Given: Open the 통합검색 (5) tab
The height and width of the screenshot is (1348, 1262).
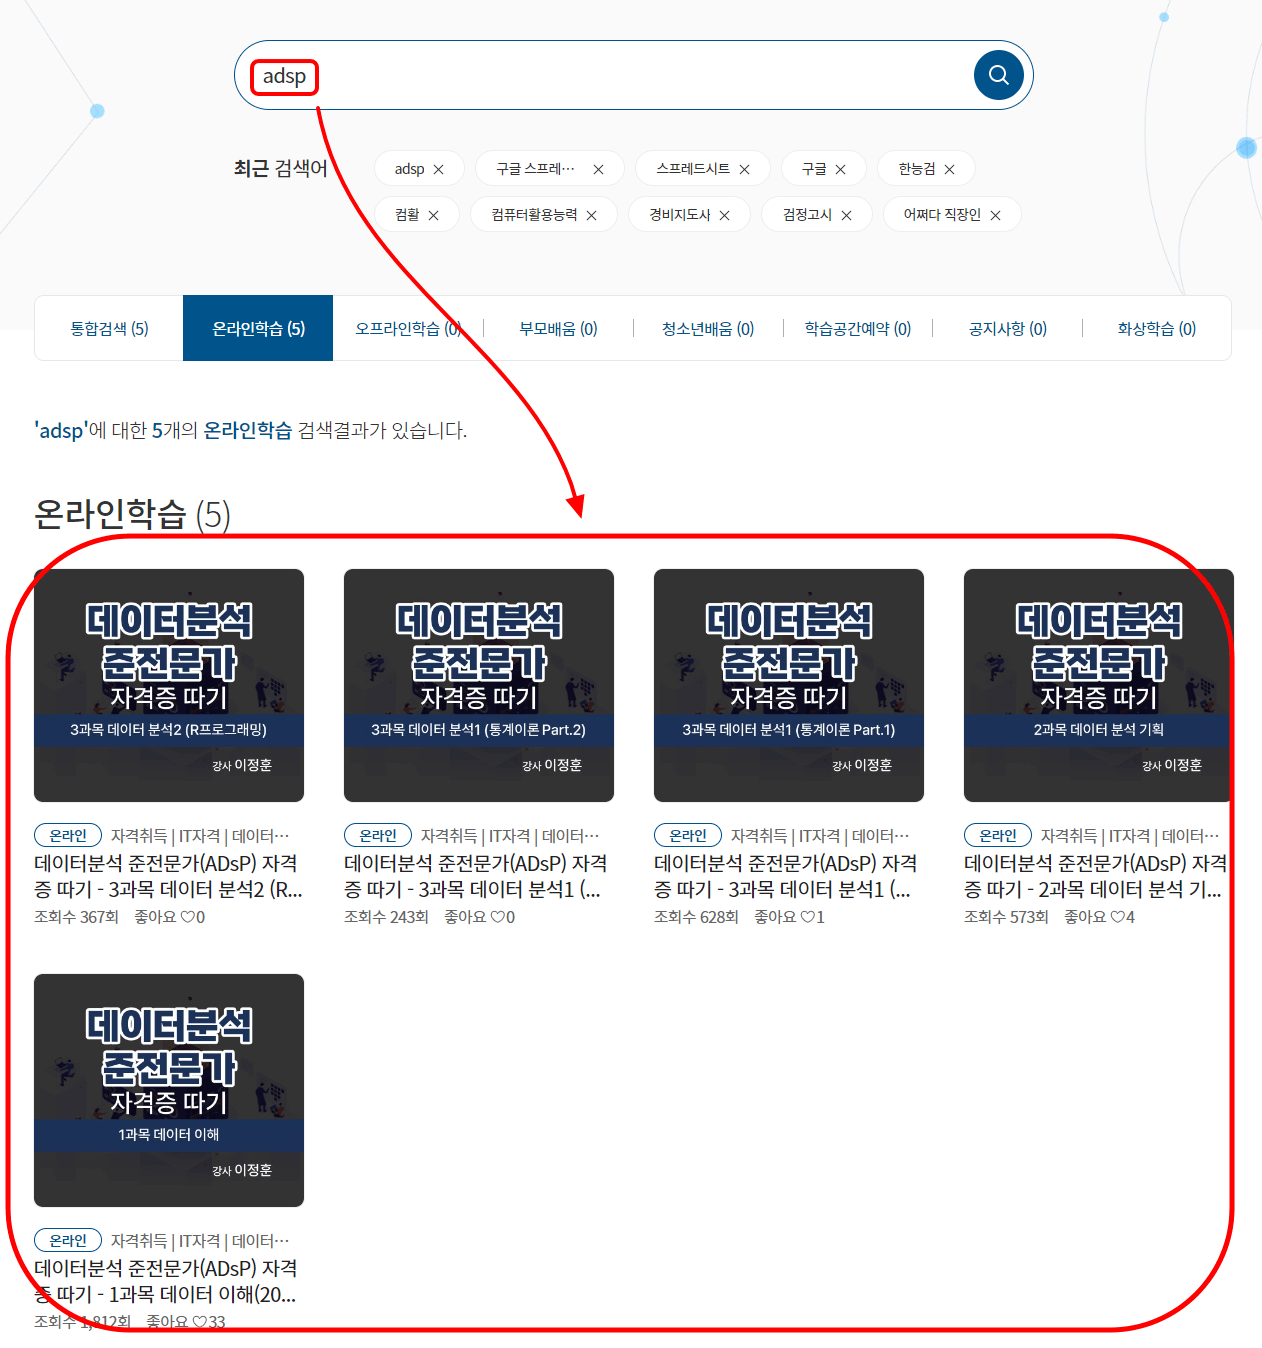Looking at the screenshot, I should (x=109, y=328).
